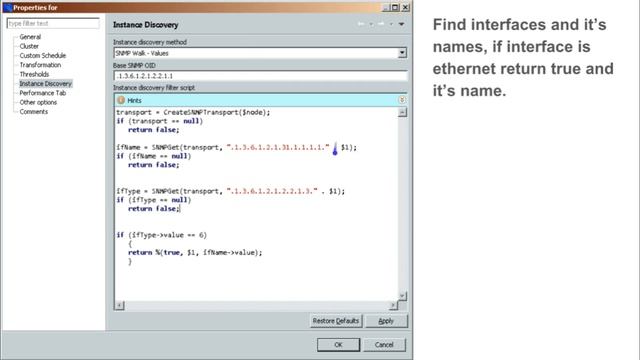Click the Apply button
Image resolution: width=640 pixels, height=360 pixels.
386,321
